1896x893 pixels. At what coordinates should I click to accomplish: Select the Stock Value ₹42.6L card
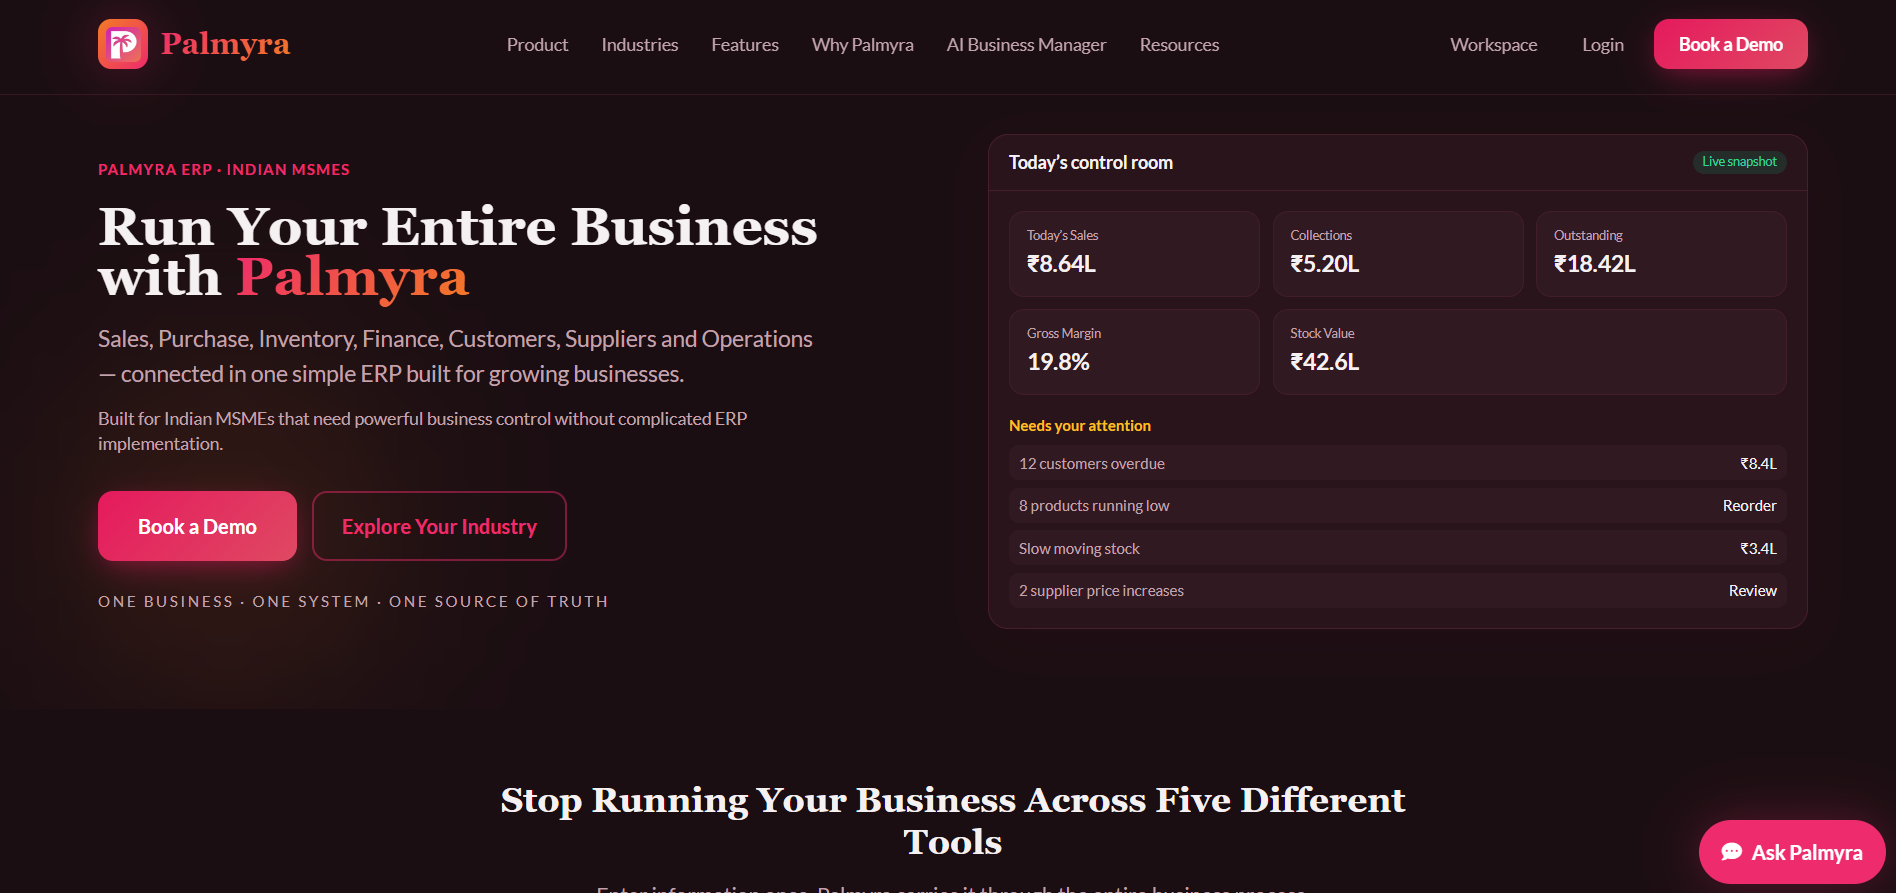click(x=1529, y=351)
